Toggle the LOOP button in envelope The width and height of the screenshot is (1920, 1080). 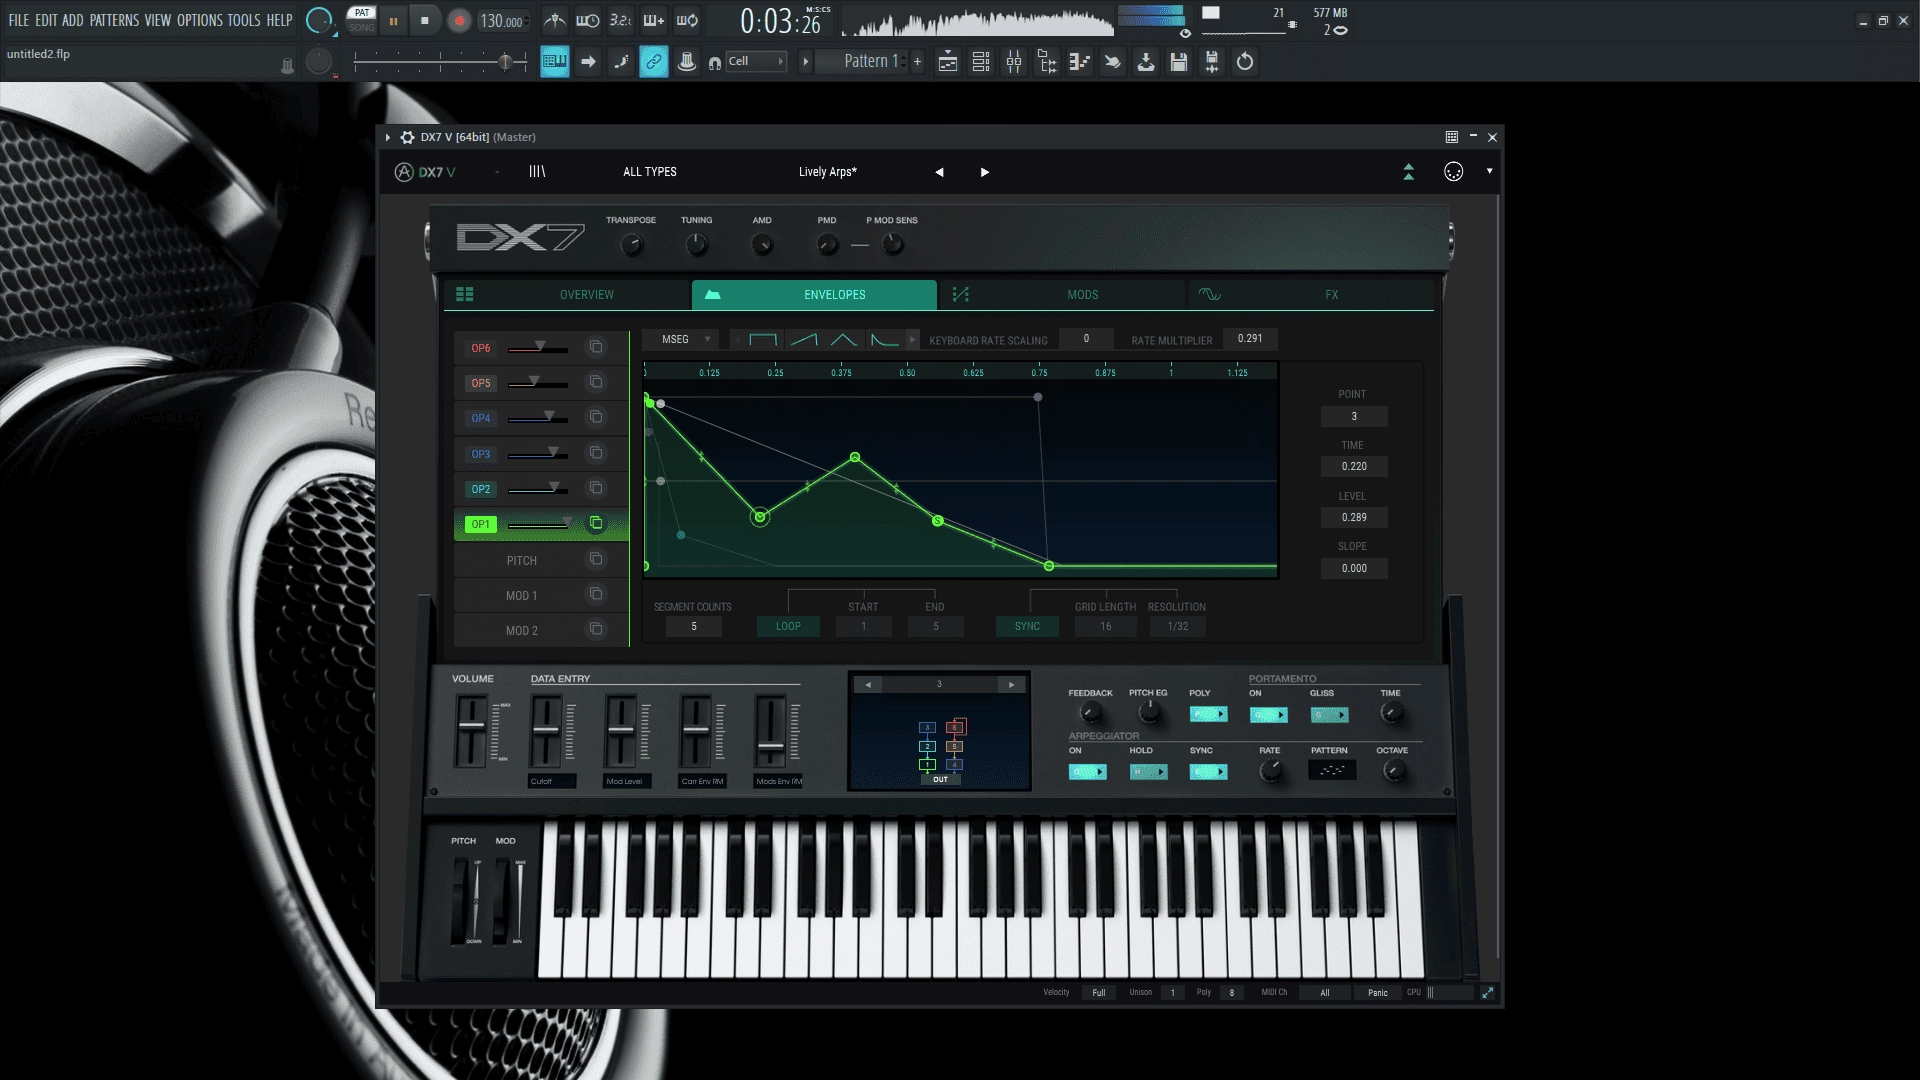point(788,626)
